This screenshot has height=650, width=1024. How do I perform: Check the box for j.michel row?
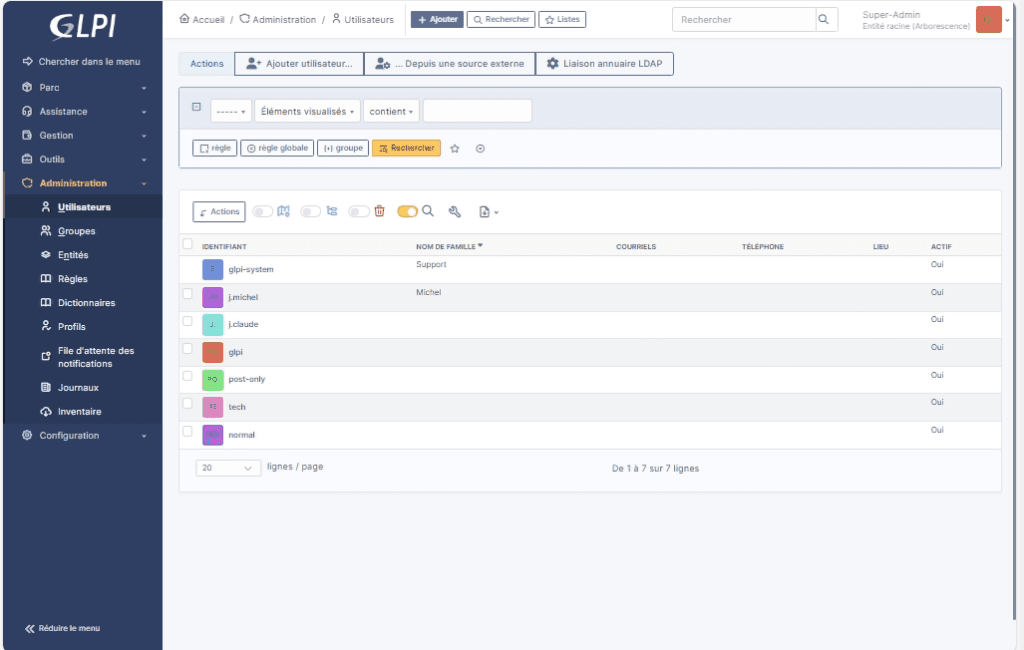tap(187, 294)
